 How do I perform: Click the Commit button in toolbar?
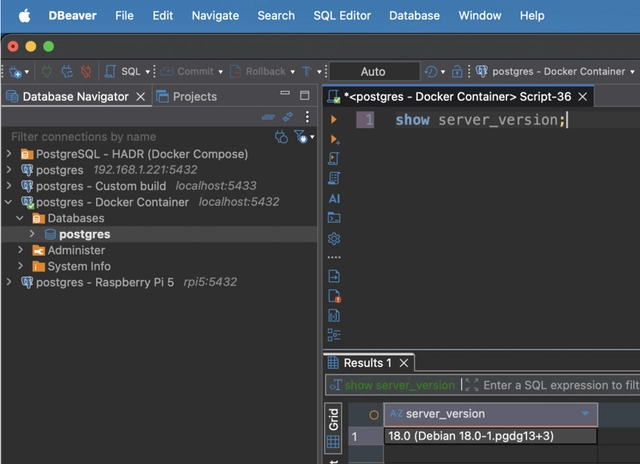click(x=188, y=72)
